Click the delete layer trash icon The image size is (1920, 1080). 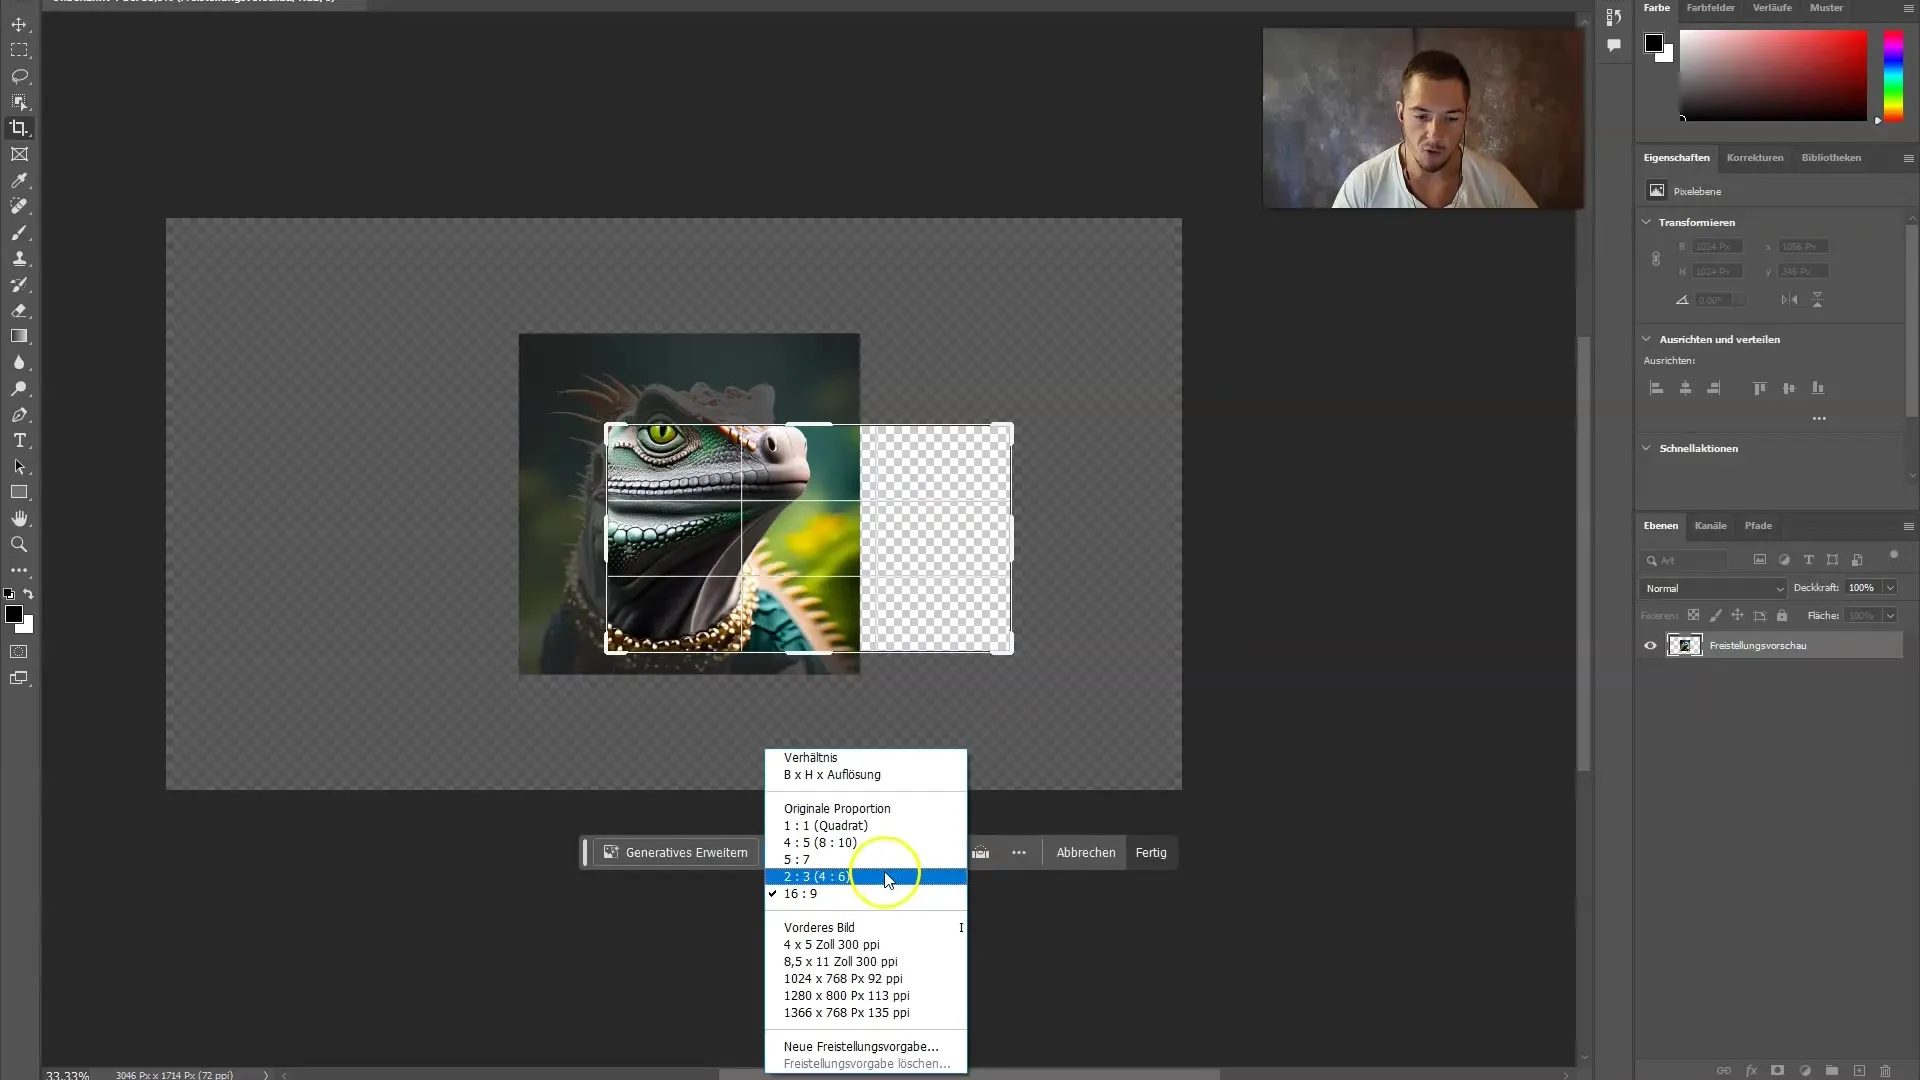click(x=1886, y=1070)
